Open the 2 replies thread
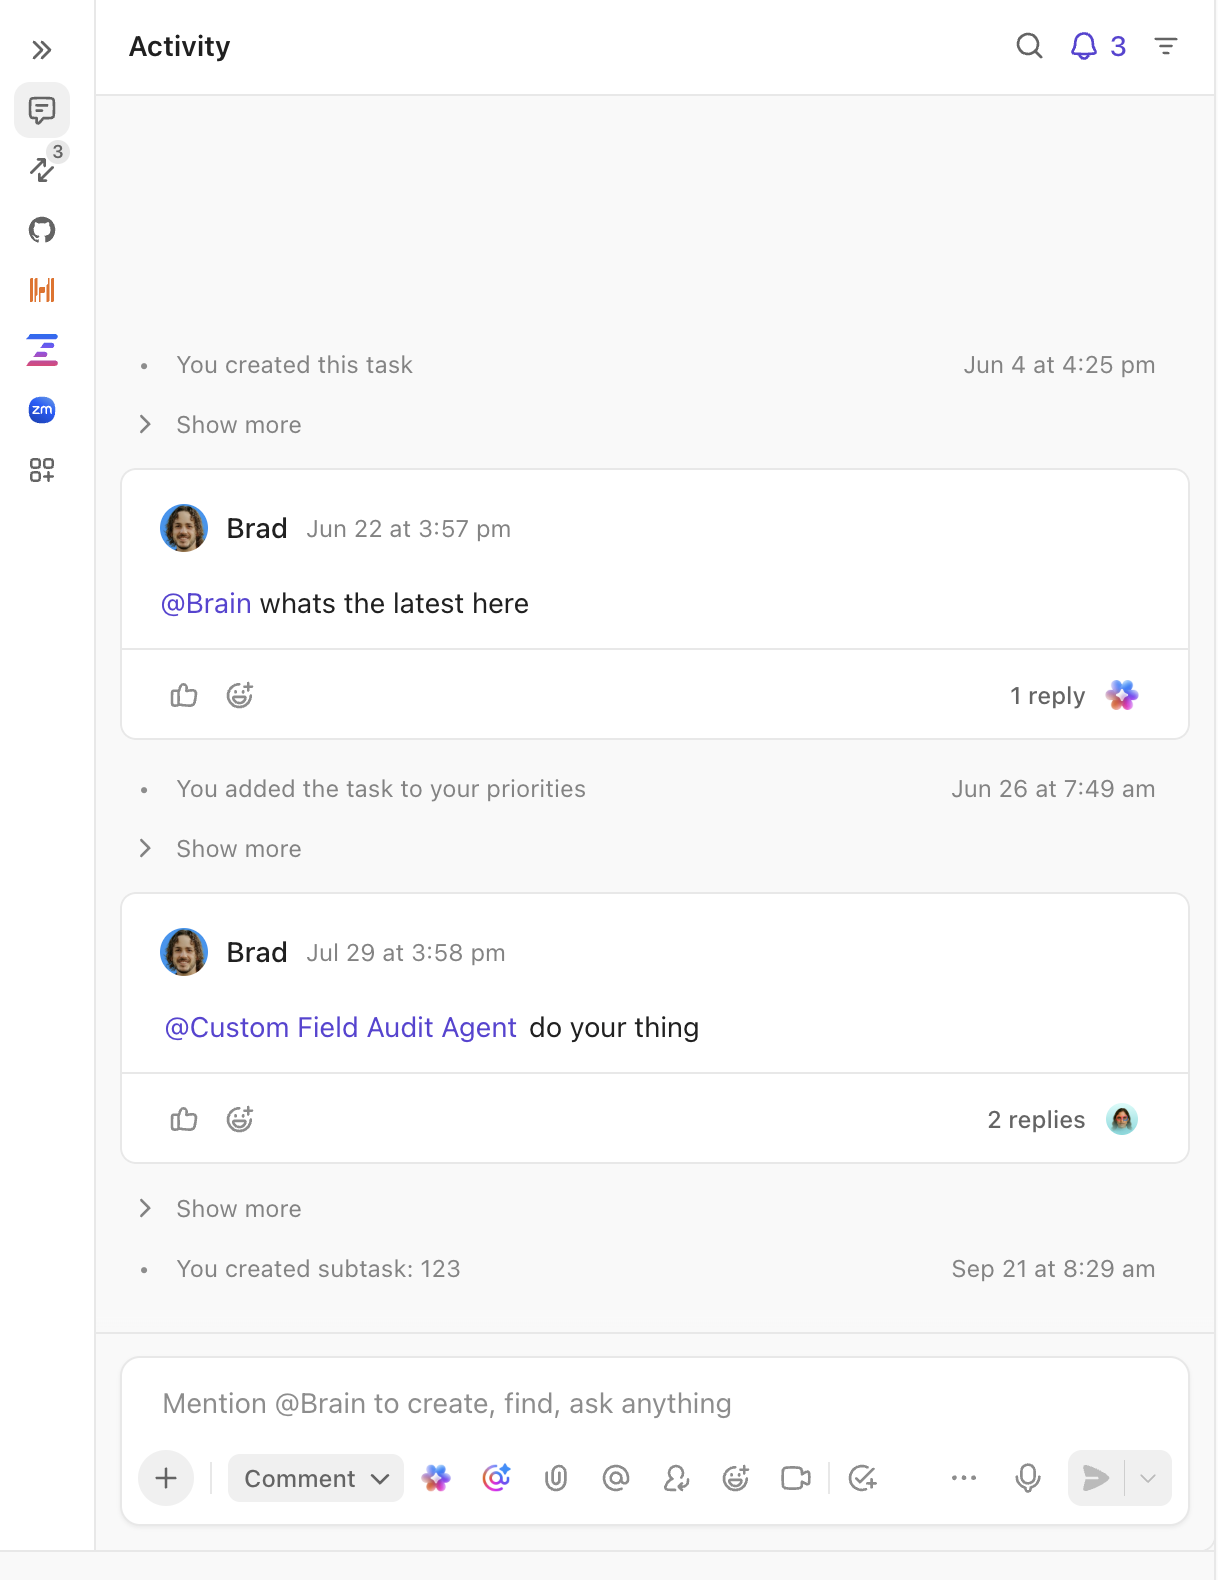 click(1036, 1119)
